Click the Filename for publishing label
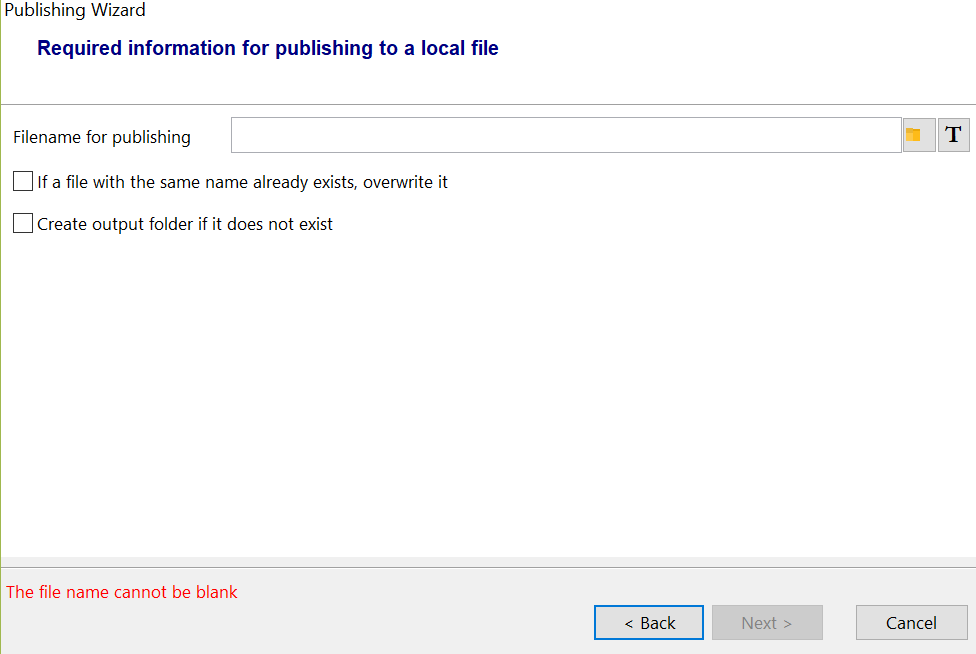 pyautogui.click(x=102, y=137)
